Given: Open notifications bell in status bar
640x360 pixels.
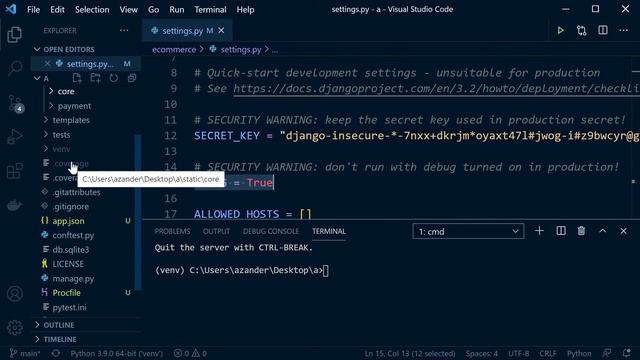Looking at the screenshot, I should 627,353.
